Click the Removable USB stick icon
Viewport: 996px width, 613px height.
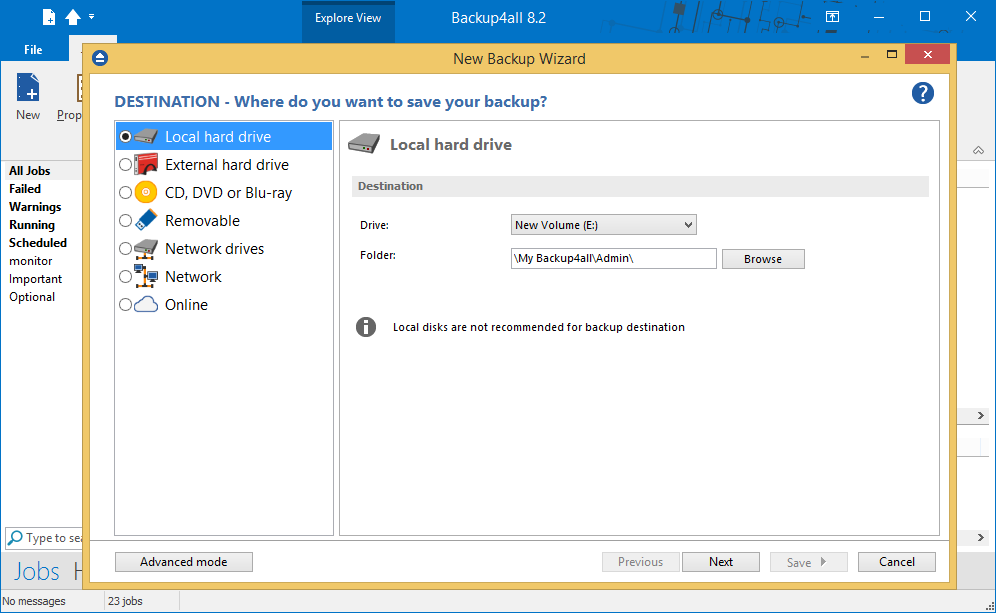click(146, 220)
